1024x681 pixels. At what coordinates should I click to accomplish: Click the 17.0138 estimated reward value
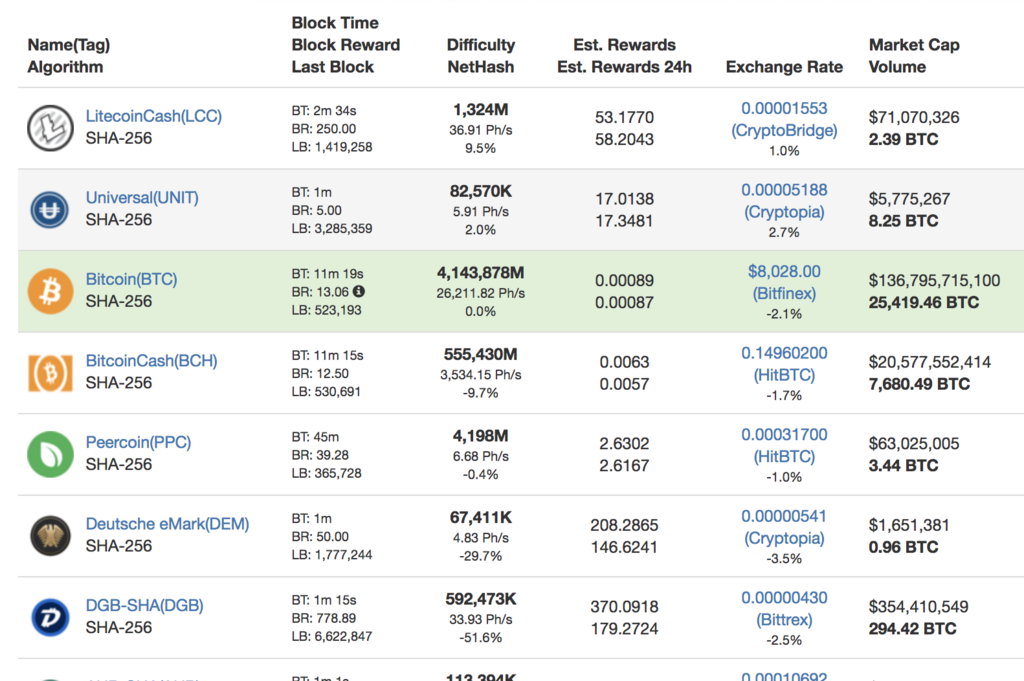tap(624, 199)
